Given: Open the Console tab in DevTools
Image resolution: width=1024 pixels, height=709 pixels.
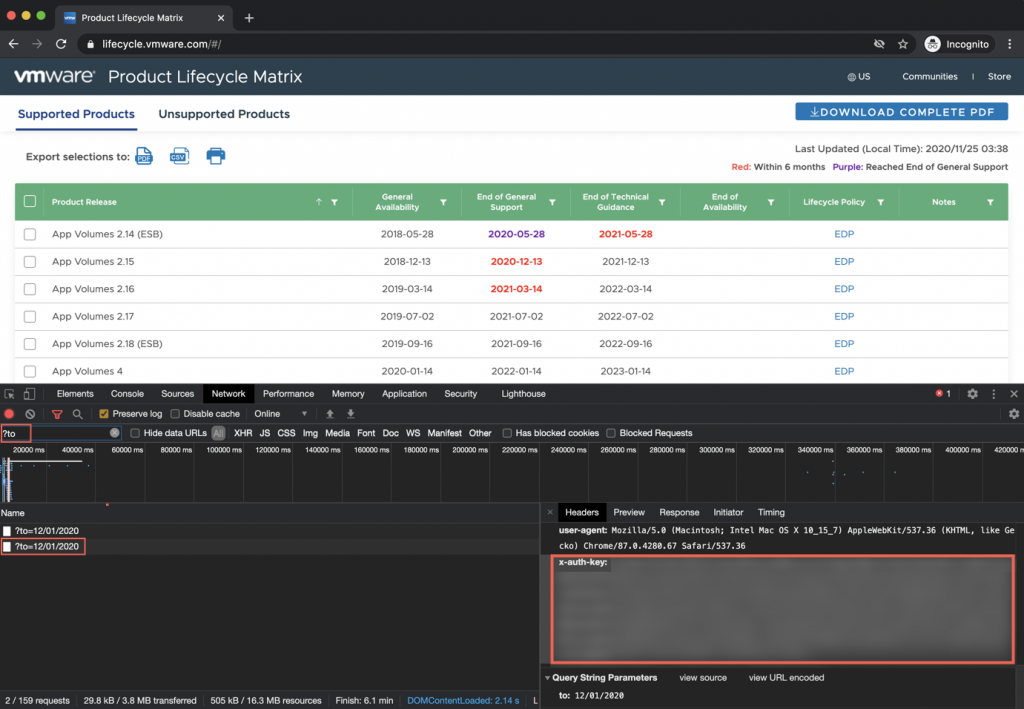Looking at the screenshot, I should click(x=127, y=394).
